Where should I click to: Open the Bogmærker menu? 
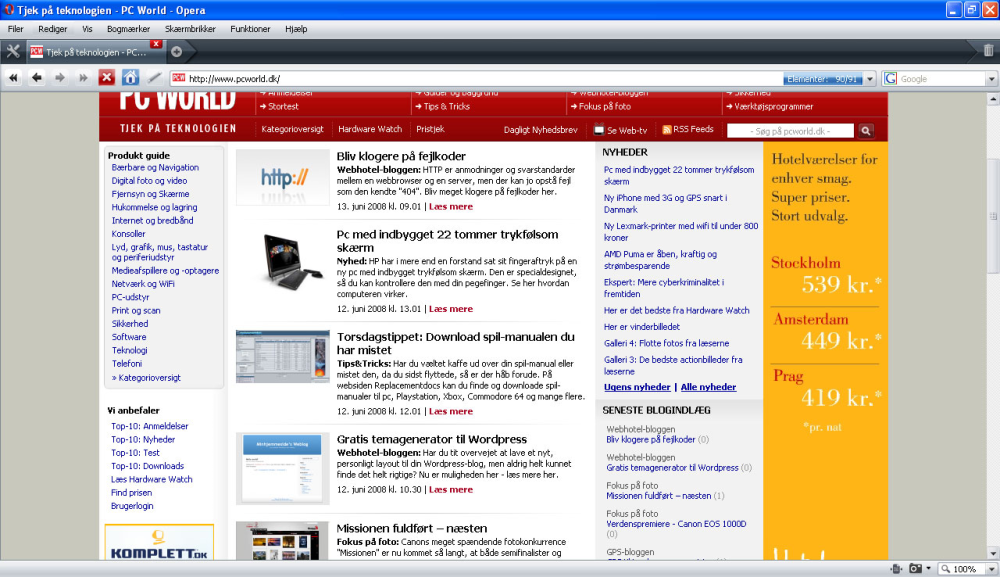pos(128,29)
